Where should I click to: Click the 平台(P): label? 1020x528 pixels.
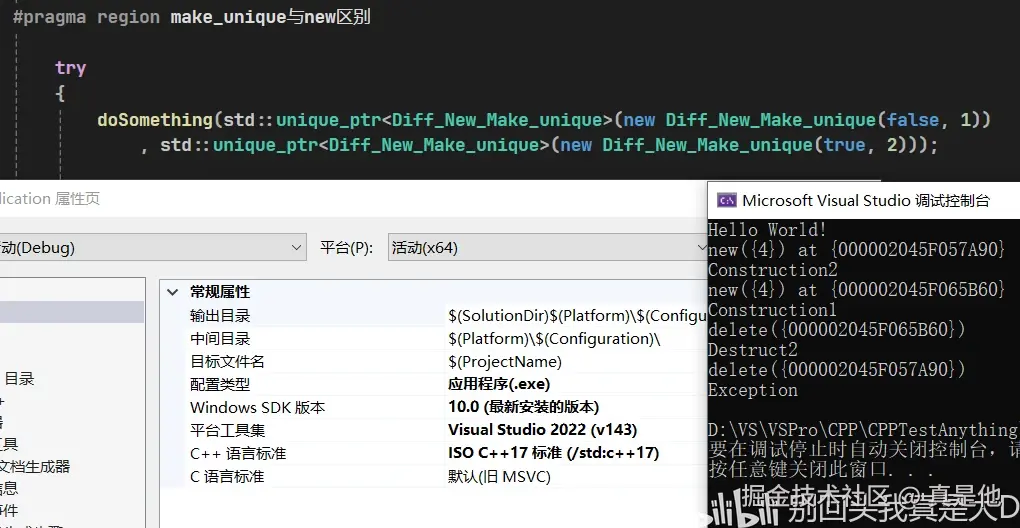click(346, 248)
